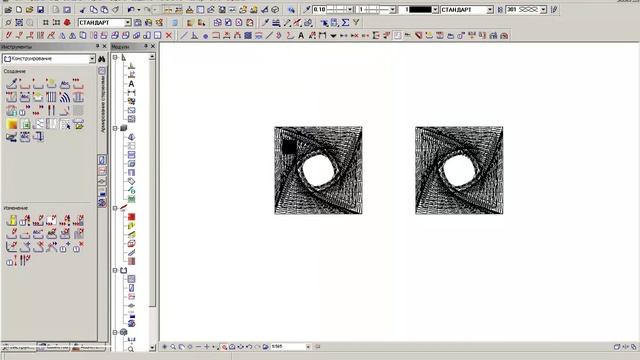Click the Y-shaped filter icon
The height and width of the screenshot is (360, 640).
(x=356, y=22)
